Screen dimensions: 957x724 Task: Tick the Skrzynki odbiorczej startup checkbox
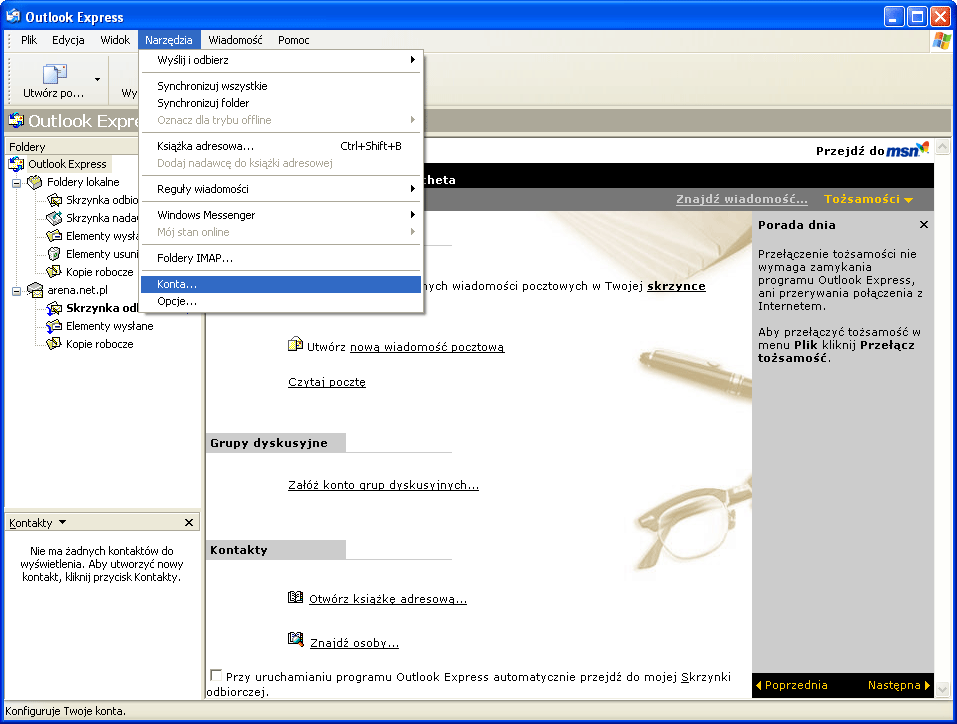(215, 675)
